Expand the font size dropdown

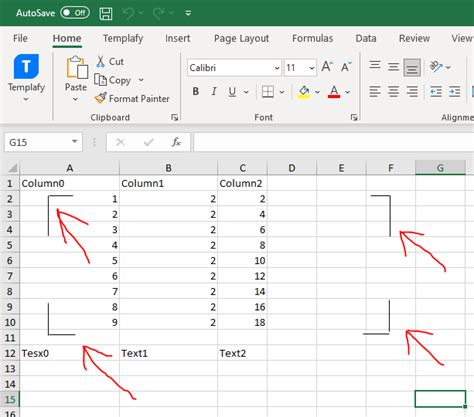[x=312, y=68]
